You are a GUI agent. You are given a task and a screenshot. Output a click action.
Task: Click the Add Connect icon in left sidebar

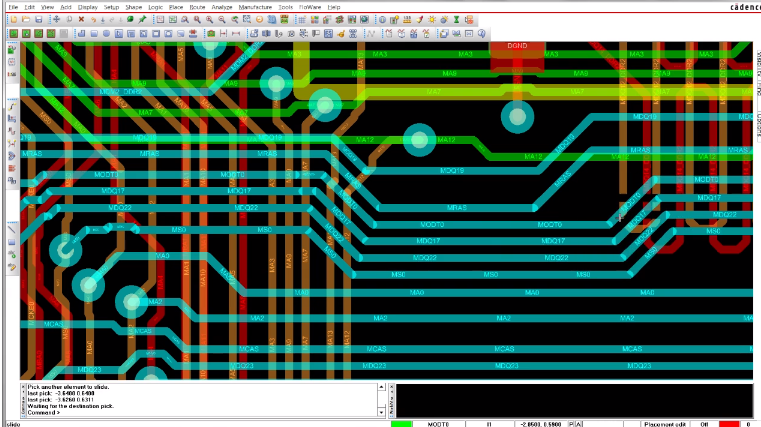[12, 106]
